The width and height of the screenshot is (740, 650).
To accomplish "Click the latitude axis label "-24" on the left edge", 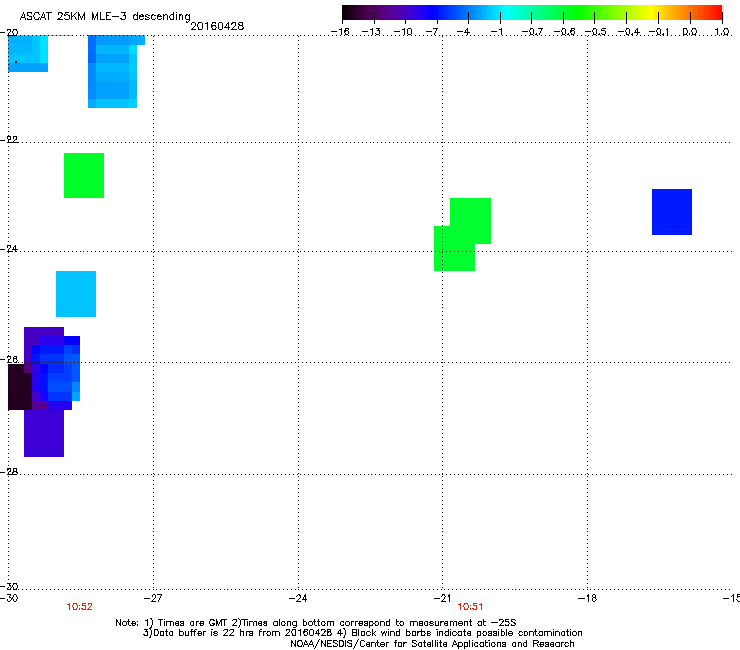I will (9, 248).
